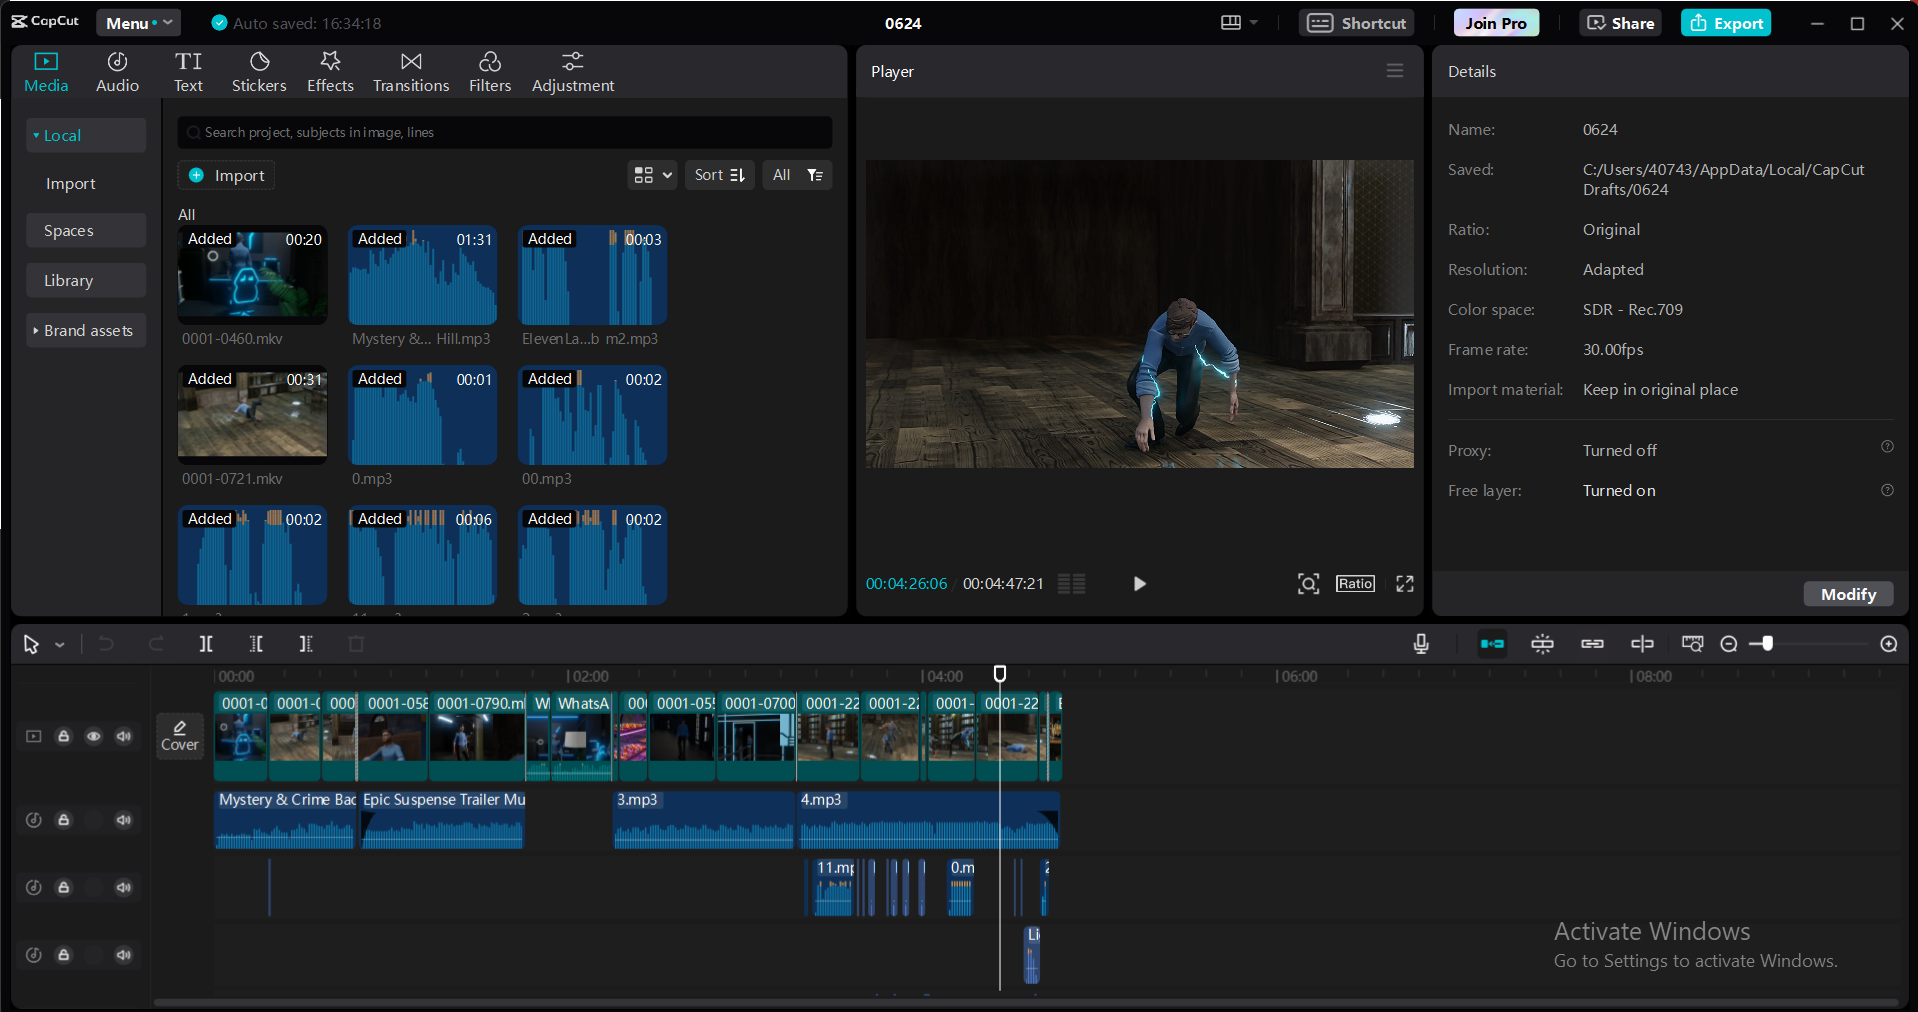This screenshot has width=1918, height=1012.
Task: Click the record voiceover microphone icon
Action: 1421,644
